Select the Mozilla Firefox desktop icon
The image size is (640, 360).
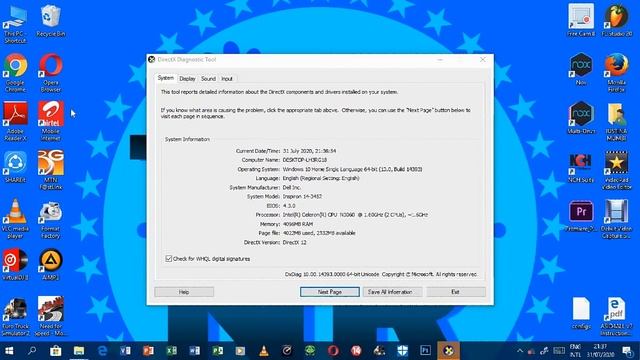pyautogui.click(x=617, y=73)
